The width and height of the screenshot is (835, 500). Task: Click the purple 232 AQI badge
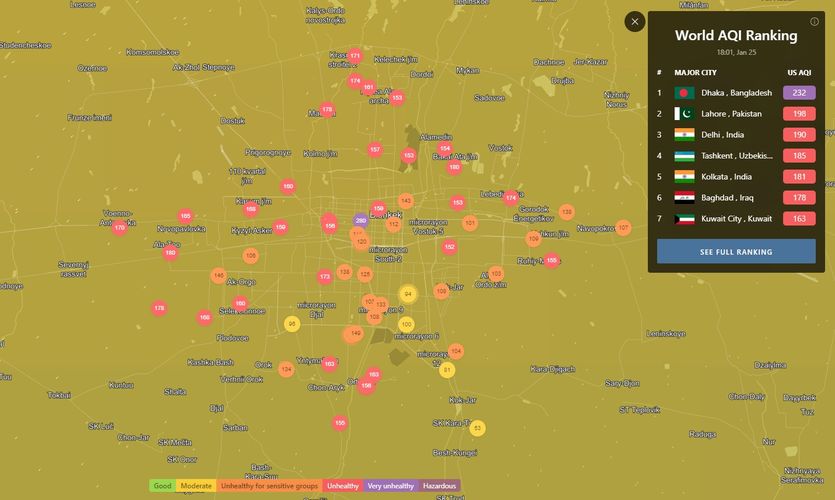click(798, 93)
